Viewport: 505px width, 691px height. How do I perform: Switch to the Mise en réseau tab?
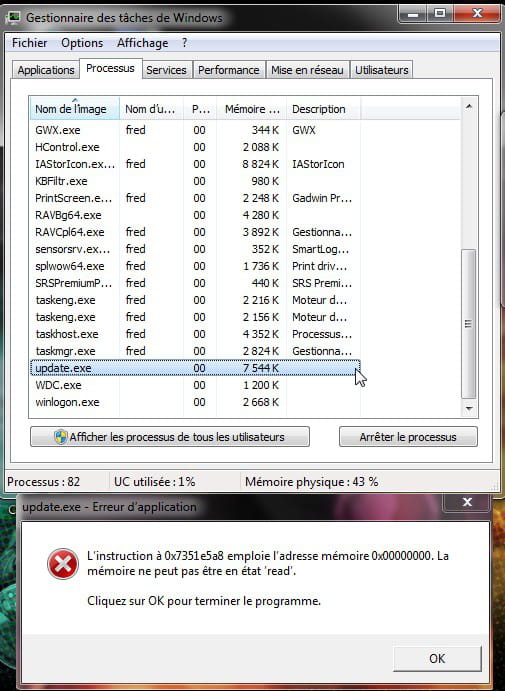click(307, 70)
